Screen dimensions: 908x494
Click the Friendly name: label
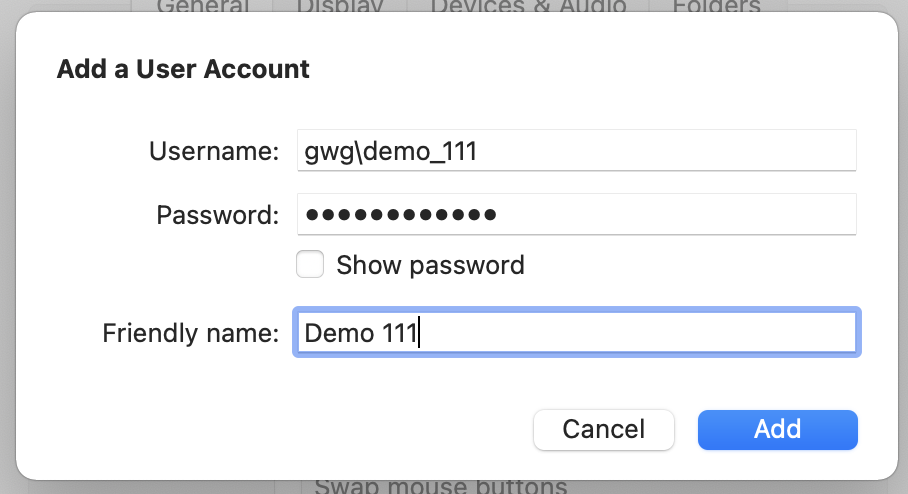191,333
